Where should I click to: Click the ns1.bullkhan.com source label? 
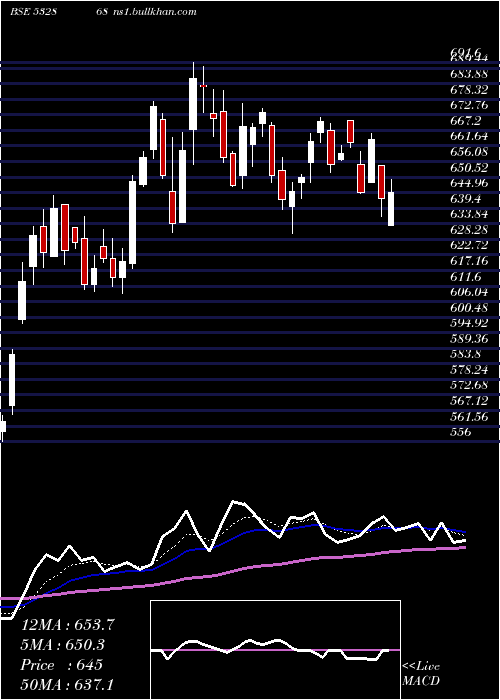pos(154,12)
